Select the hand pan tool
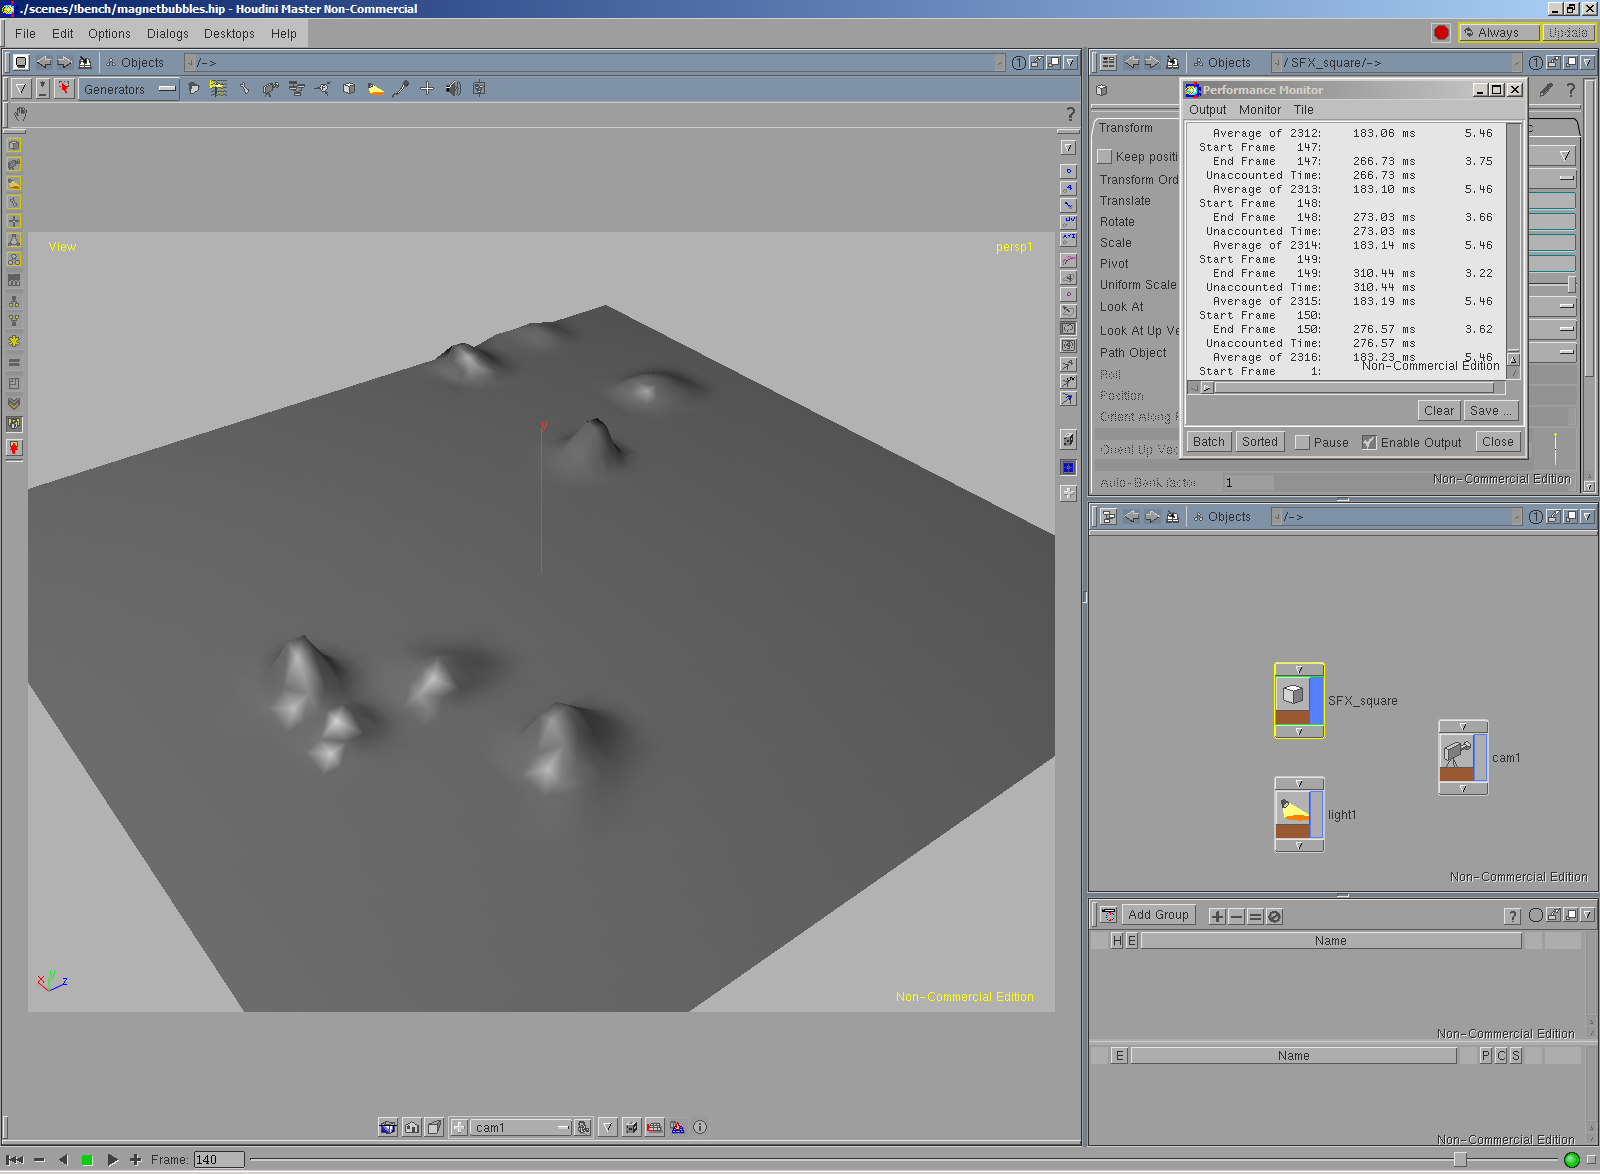The height and width of the screenshot is (1174, 1600). [x=21, y=114]
